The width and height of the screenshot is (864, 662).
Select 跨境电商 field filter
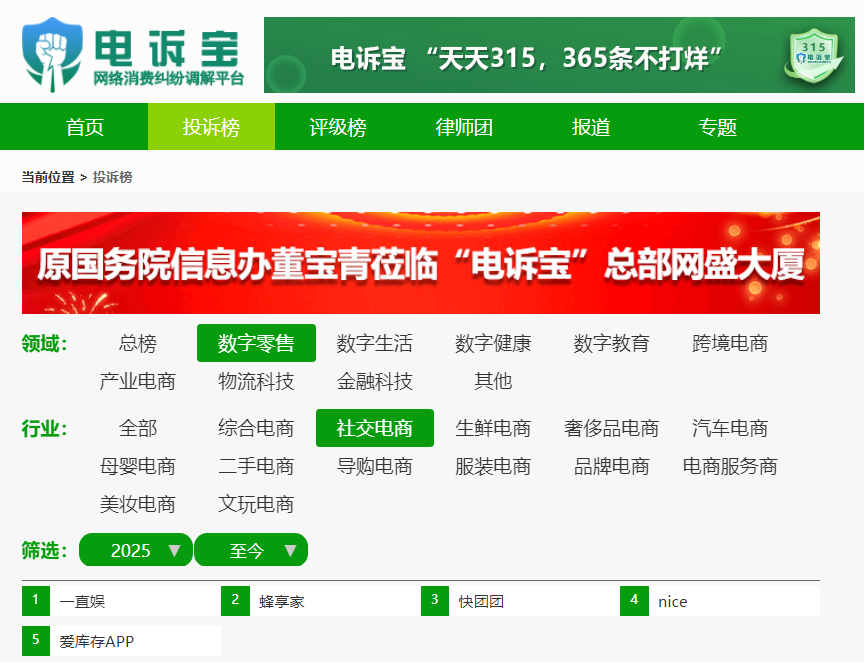pos(730,343)
